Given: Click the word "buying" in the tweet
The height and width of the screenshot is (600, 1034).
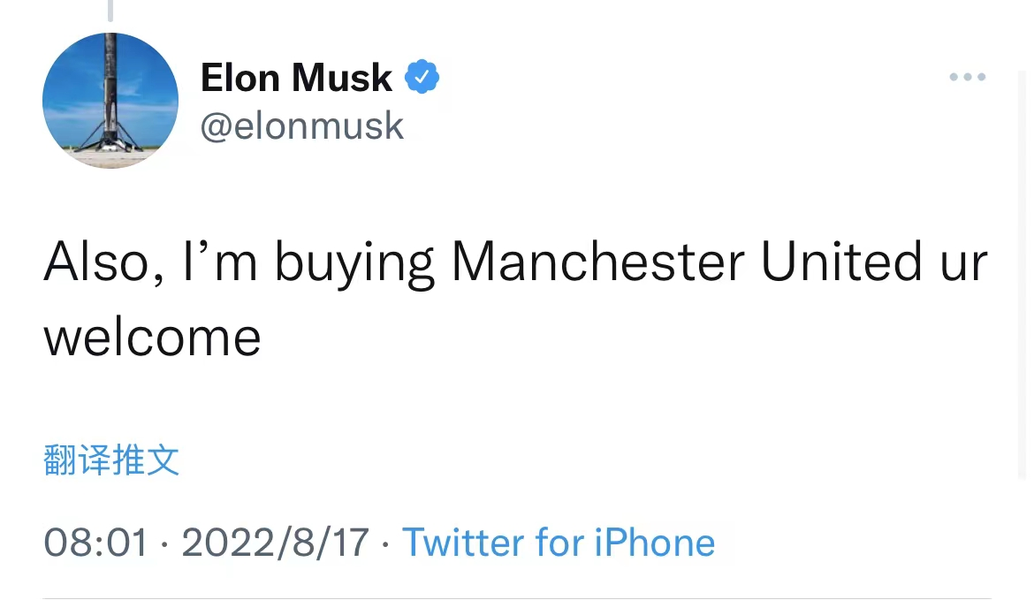Looking at the screenshot, I should click(x=354, y=264).
